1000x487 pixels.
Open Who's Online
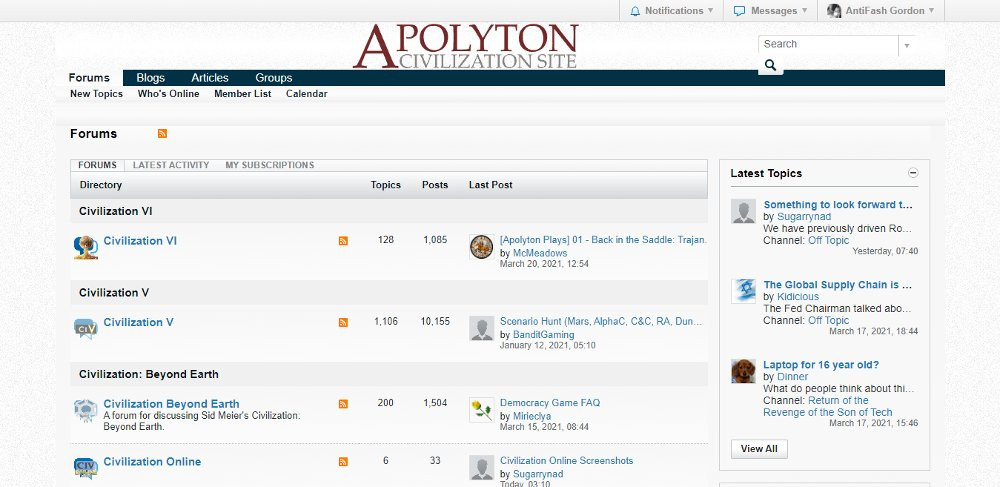[x=168, y=94]
